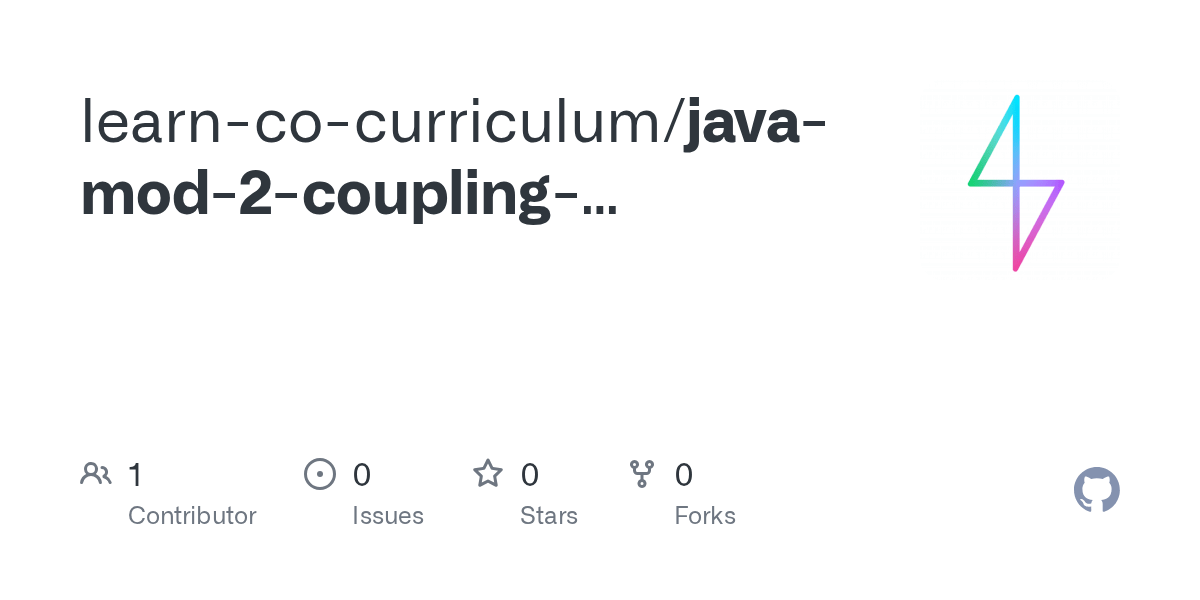
Task: Click the green left corner of lightning bolt
Action: point(973,181)
